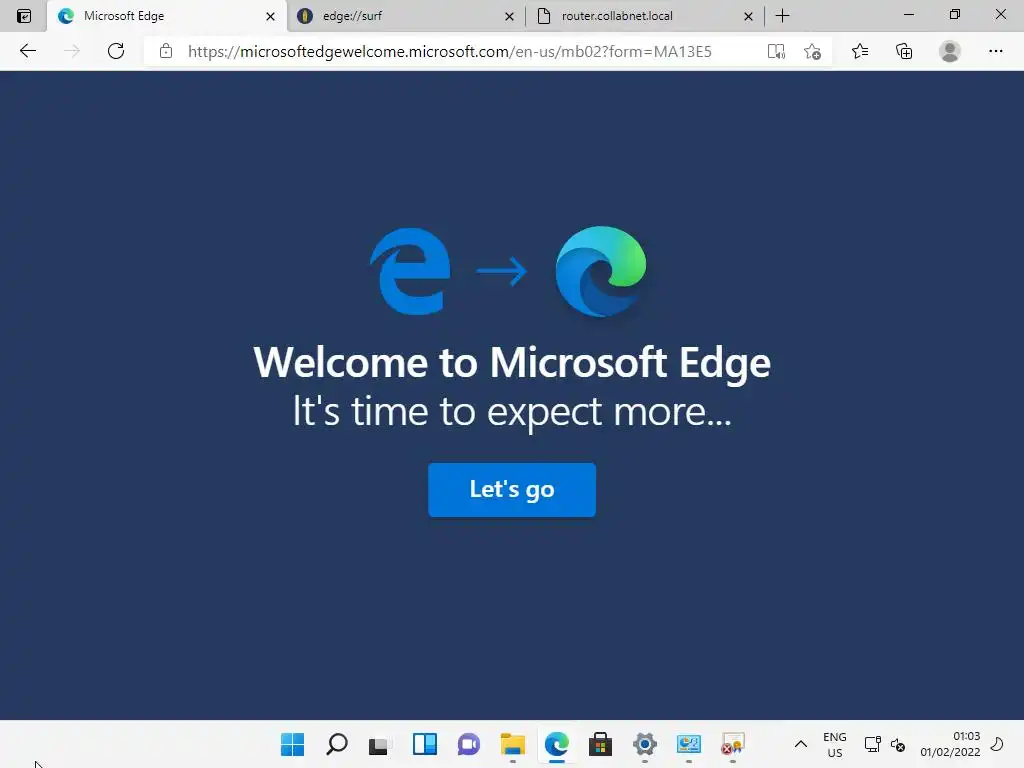Close the Edge browser window
The width and height of the screenshot is (1024, 768).
point(1000,14)
